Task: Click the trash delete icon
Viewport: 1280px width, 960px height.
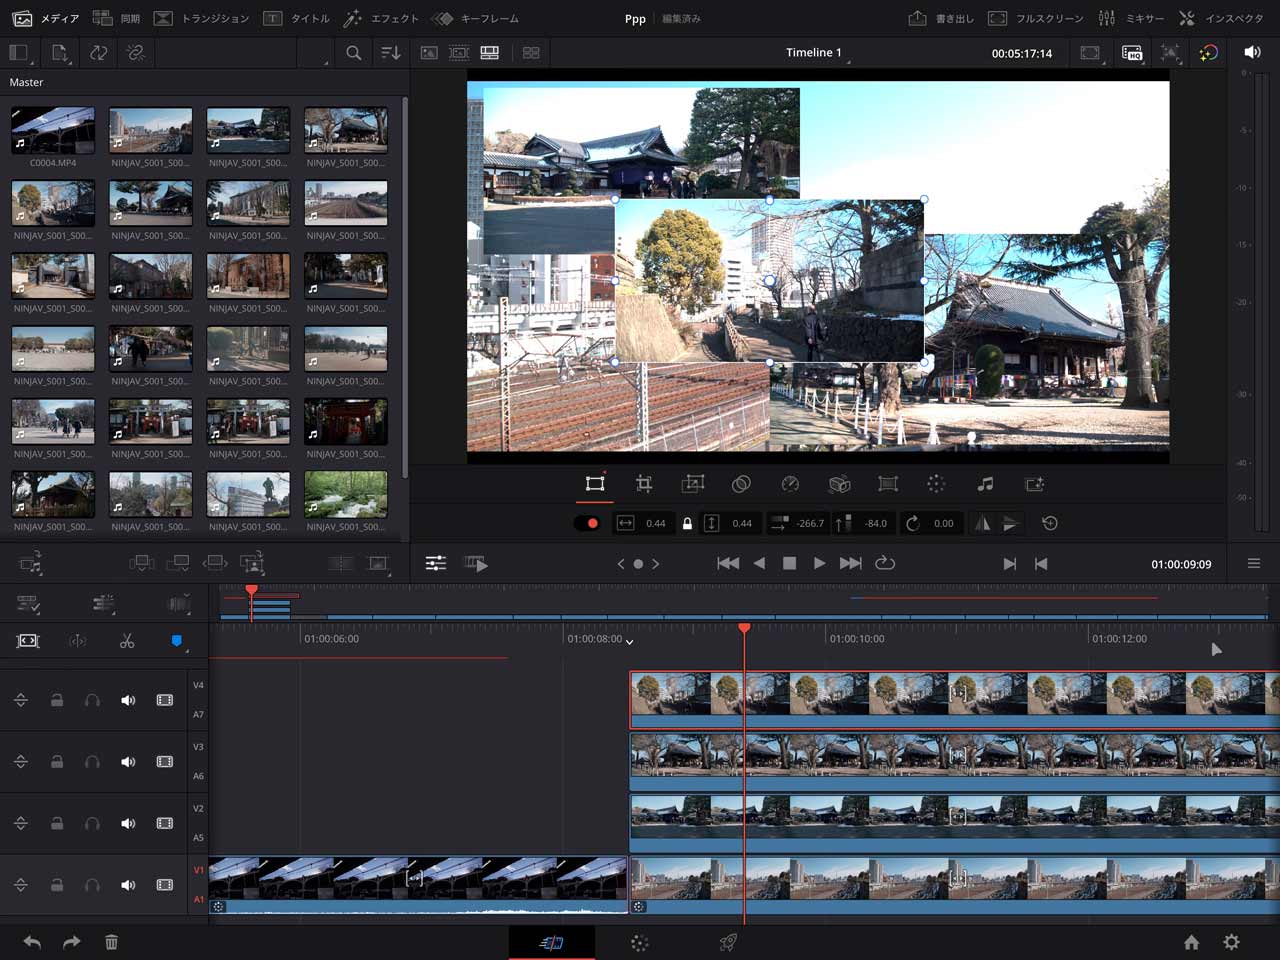Action: (111, 942)
